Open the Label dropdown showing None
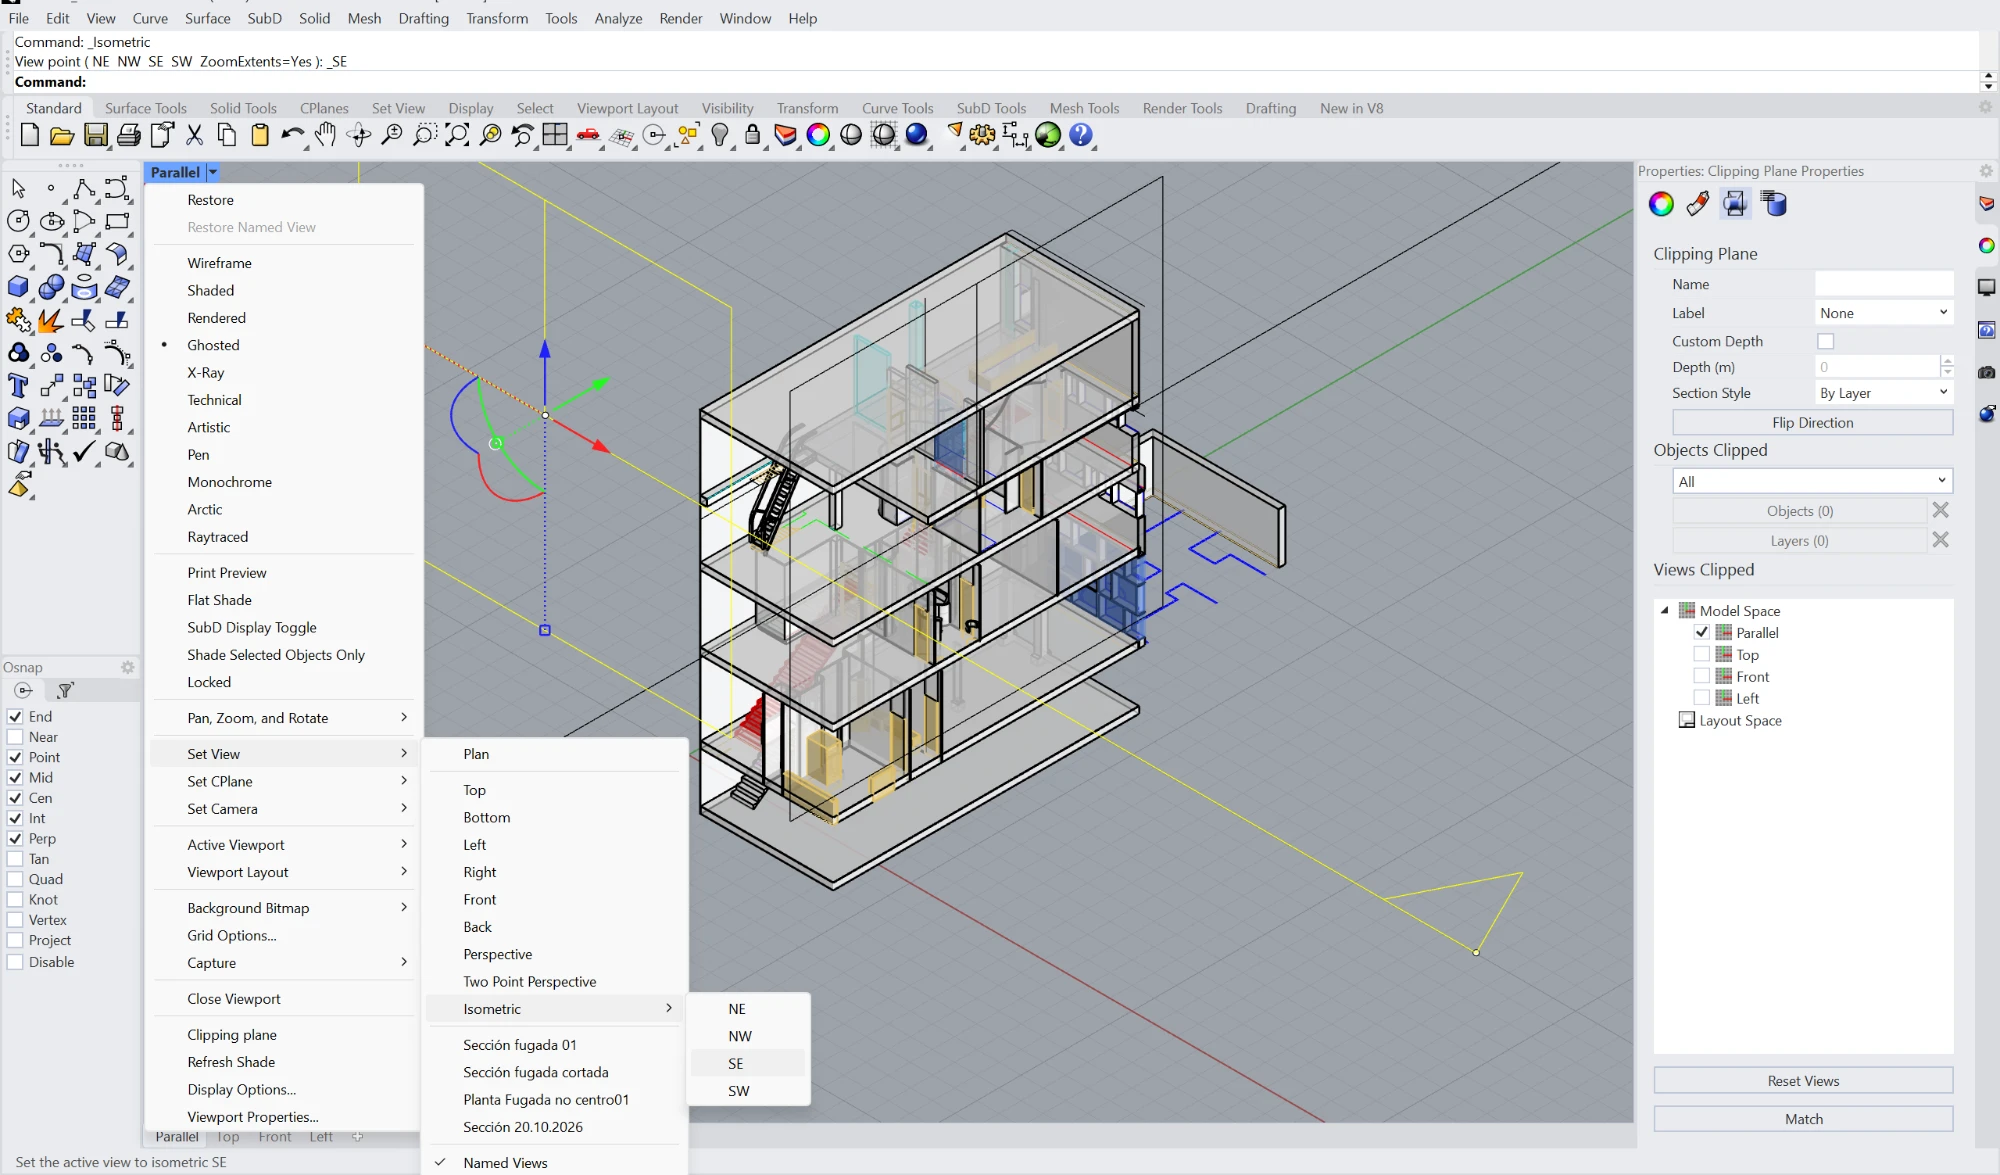The height and width of the screenshot is (1175, 2000). (1884, 313)
